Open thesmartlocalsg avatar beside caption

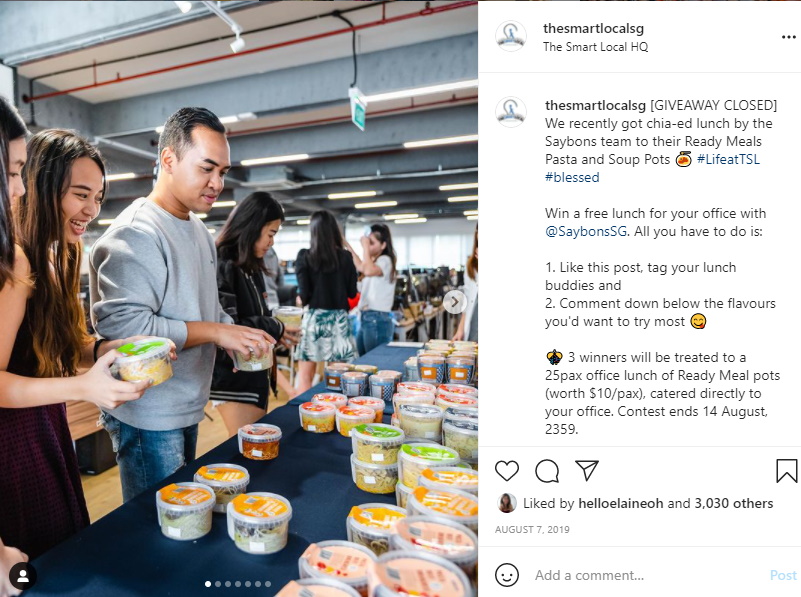(511, 112)
